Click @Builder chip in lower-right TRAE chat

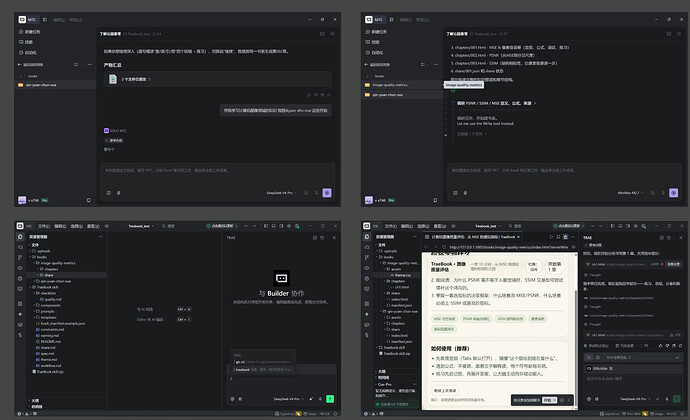(601, 368)
